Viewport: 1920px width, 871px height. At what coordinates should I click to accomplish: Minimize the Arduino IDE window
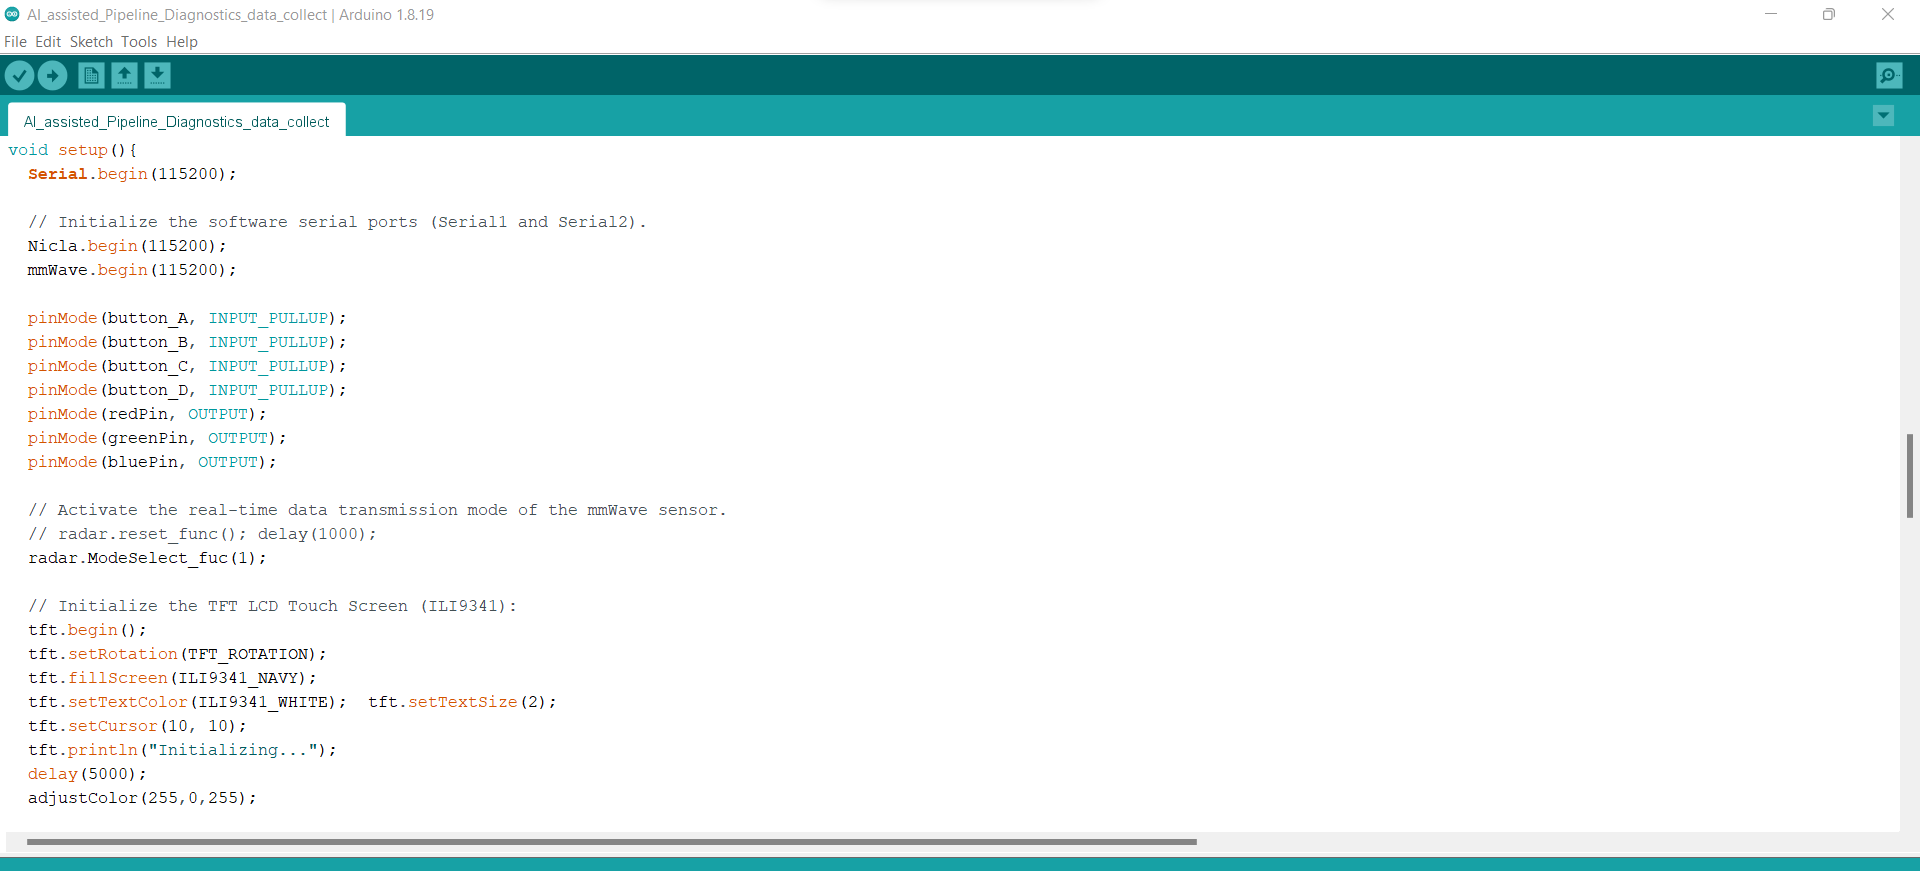point(1771,14)
